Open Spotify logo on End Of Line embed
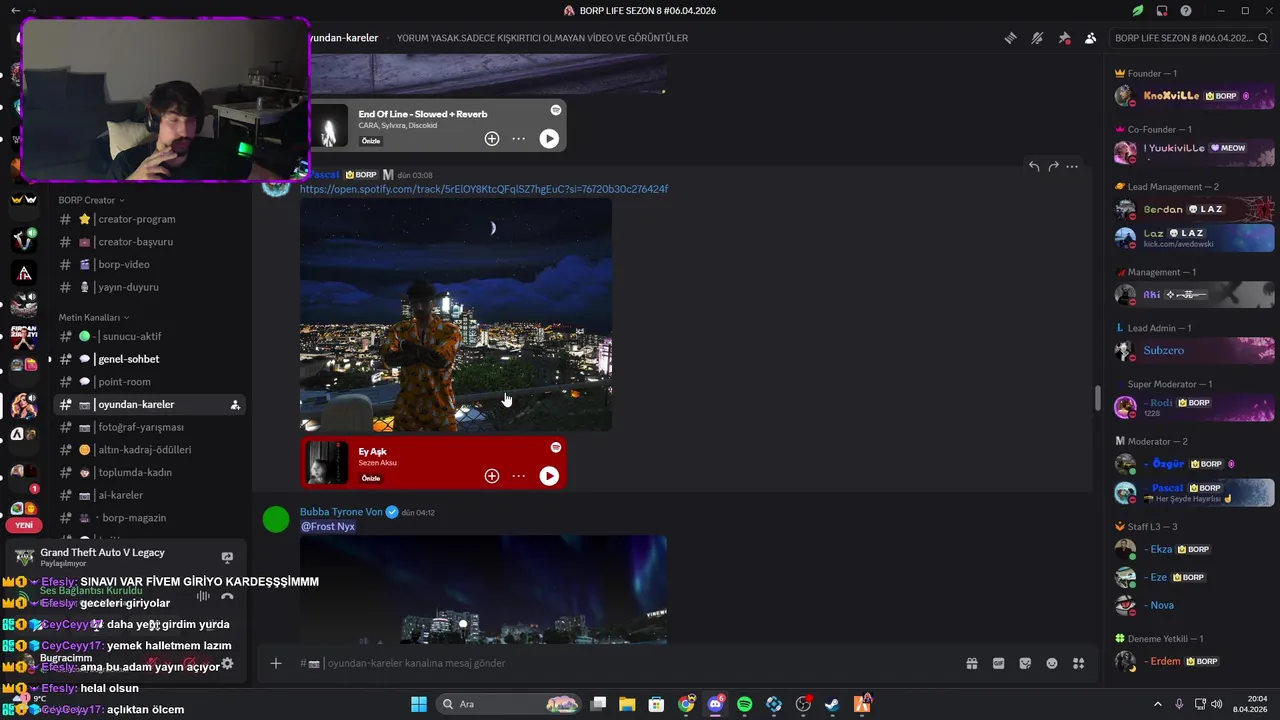Screen dimensions: 1280x720 pyautogui.click(x=556, y=110)
